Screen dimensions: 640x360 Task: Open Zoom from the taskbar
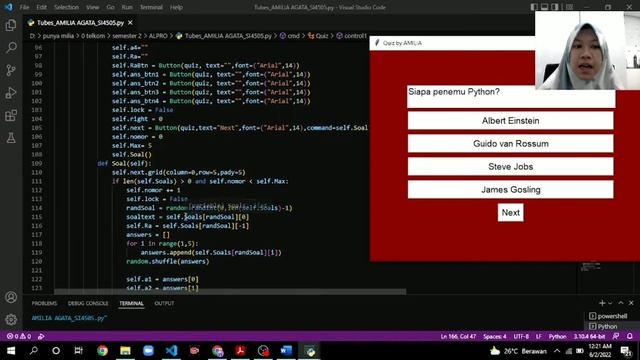(148, 351)
